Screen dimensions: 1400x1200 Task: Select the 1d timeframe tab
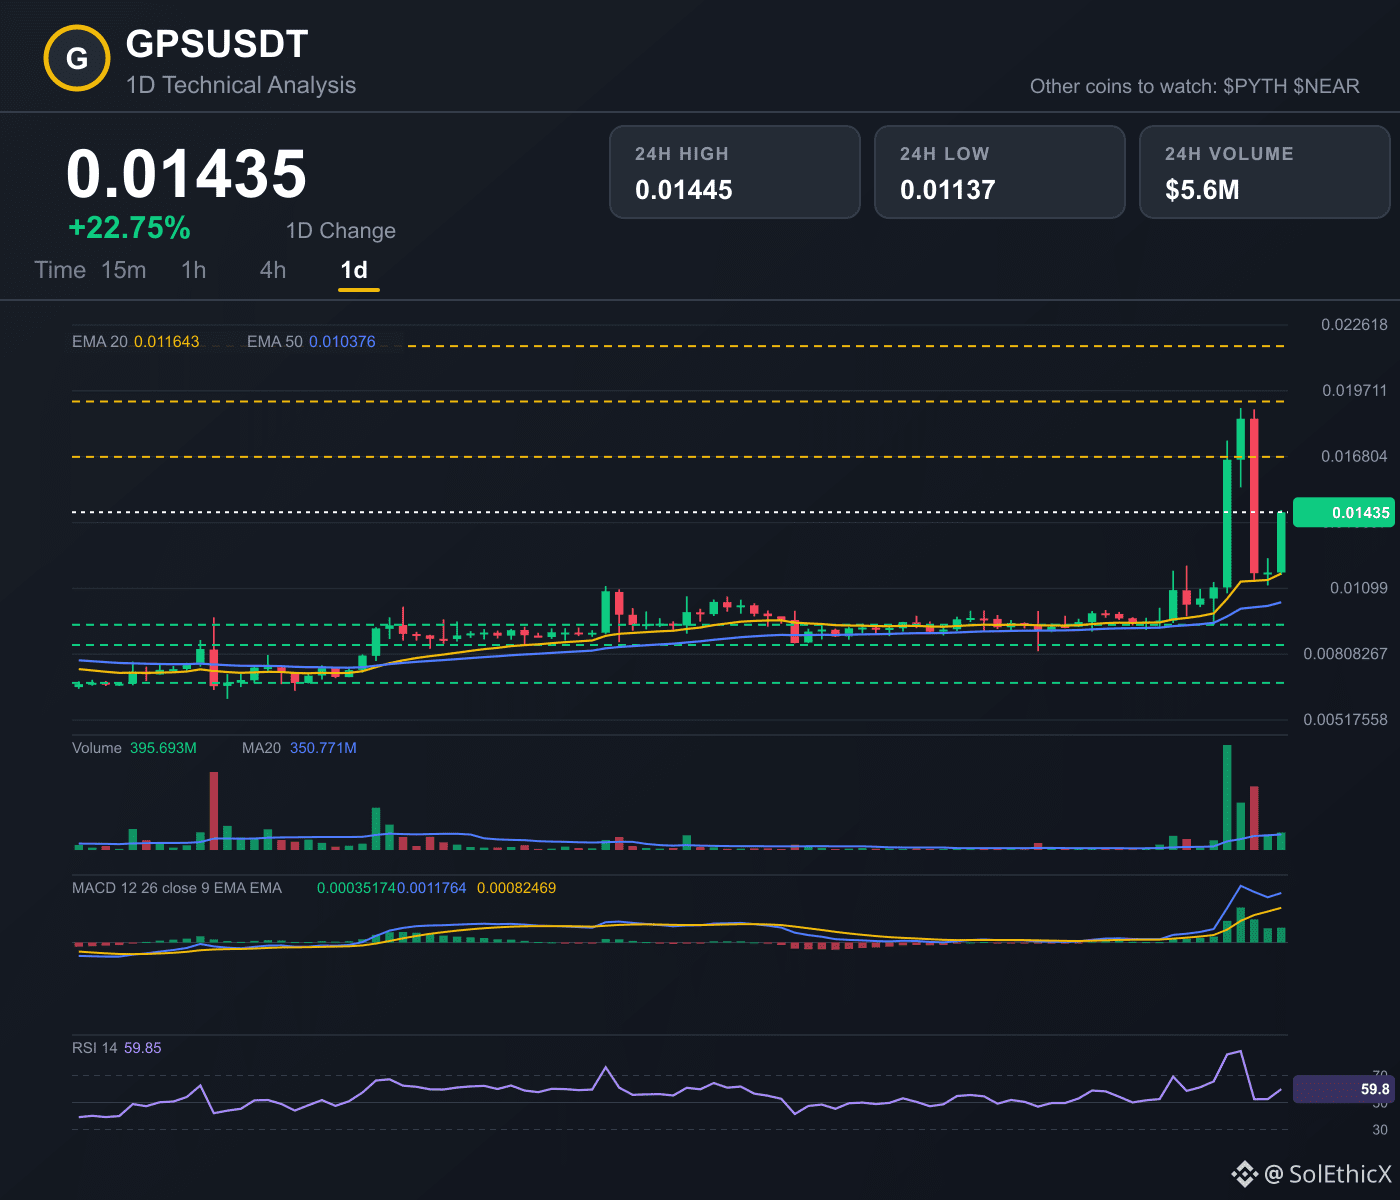point(355,270)
